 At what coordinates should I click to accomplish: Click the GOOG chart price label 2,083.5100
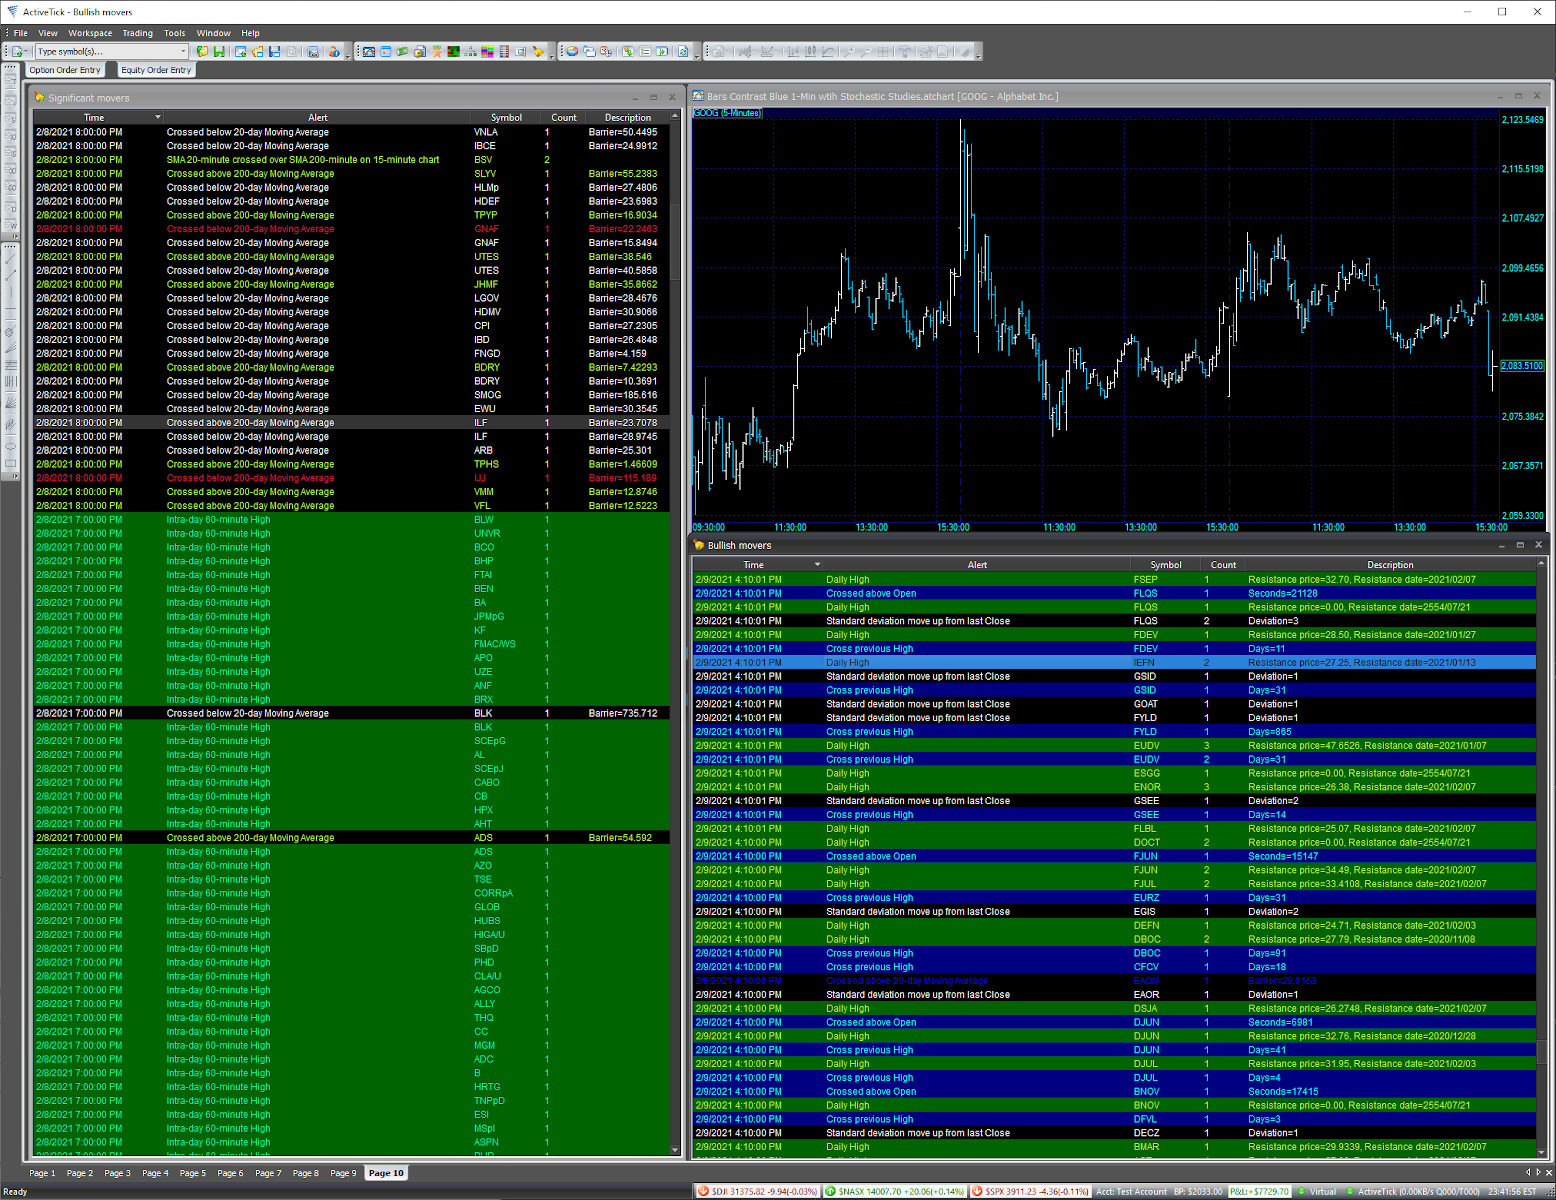[x=1522, y=366]
